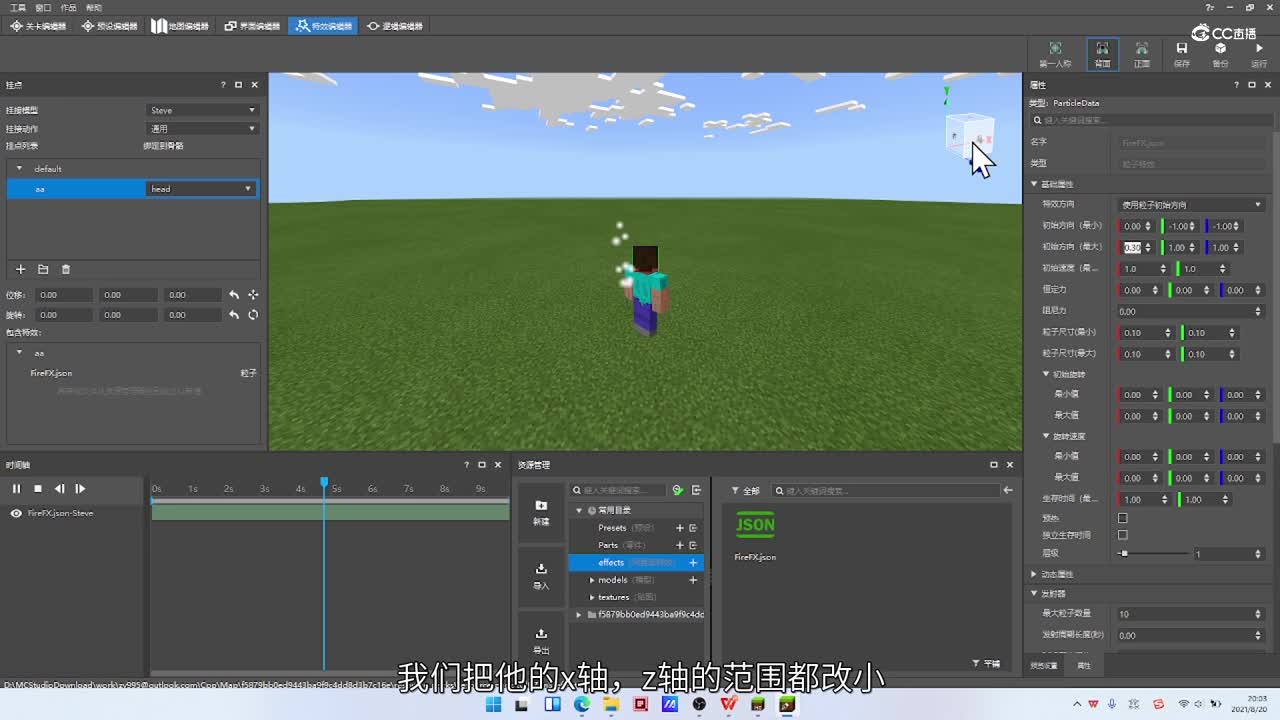Stop the timeline playback
The image size is (1280, 720).
click(38, 489)
